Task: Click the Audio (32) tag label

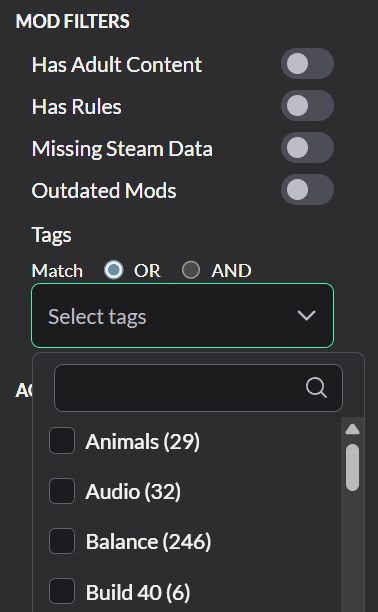Action: click(133, 492)
